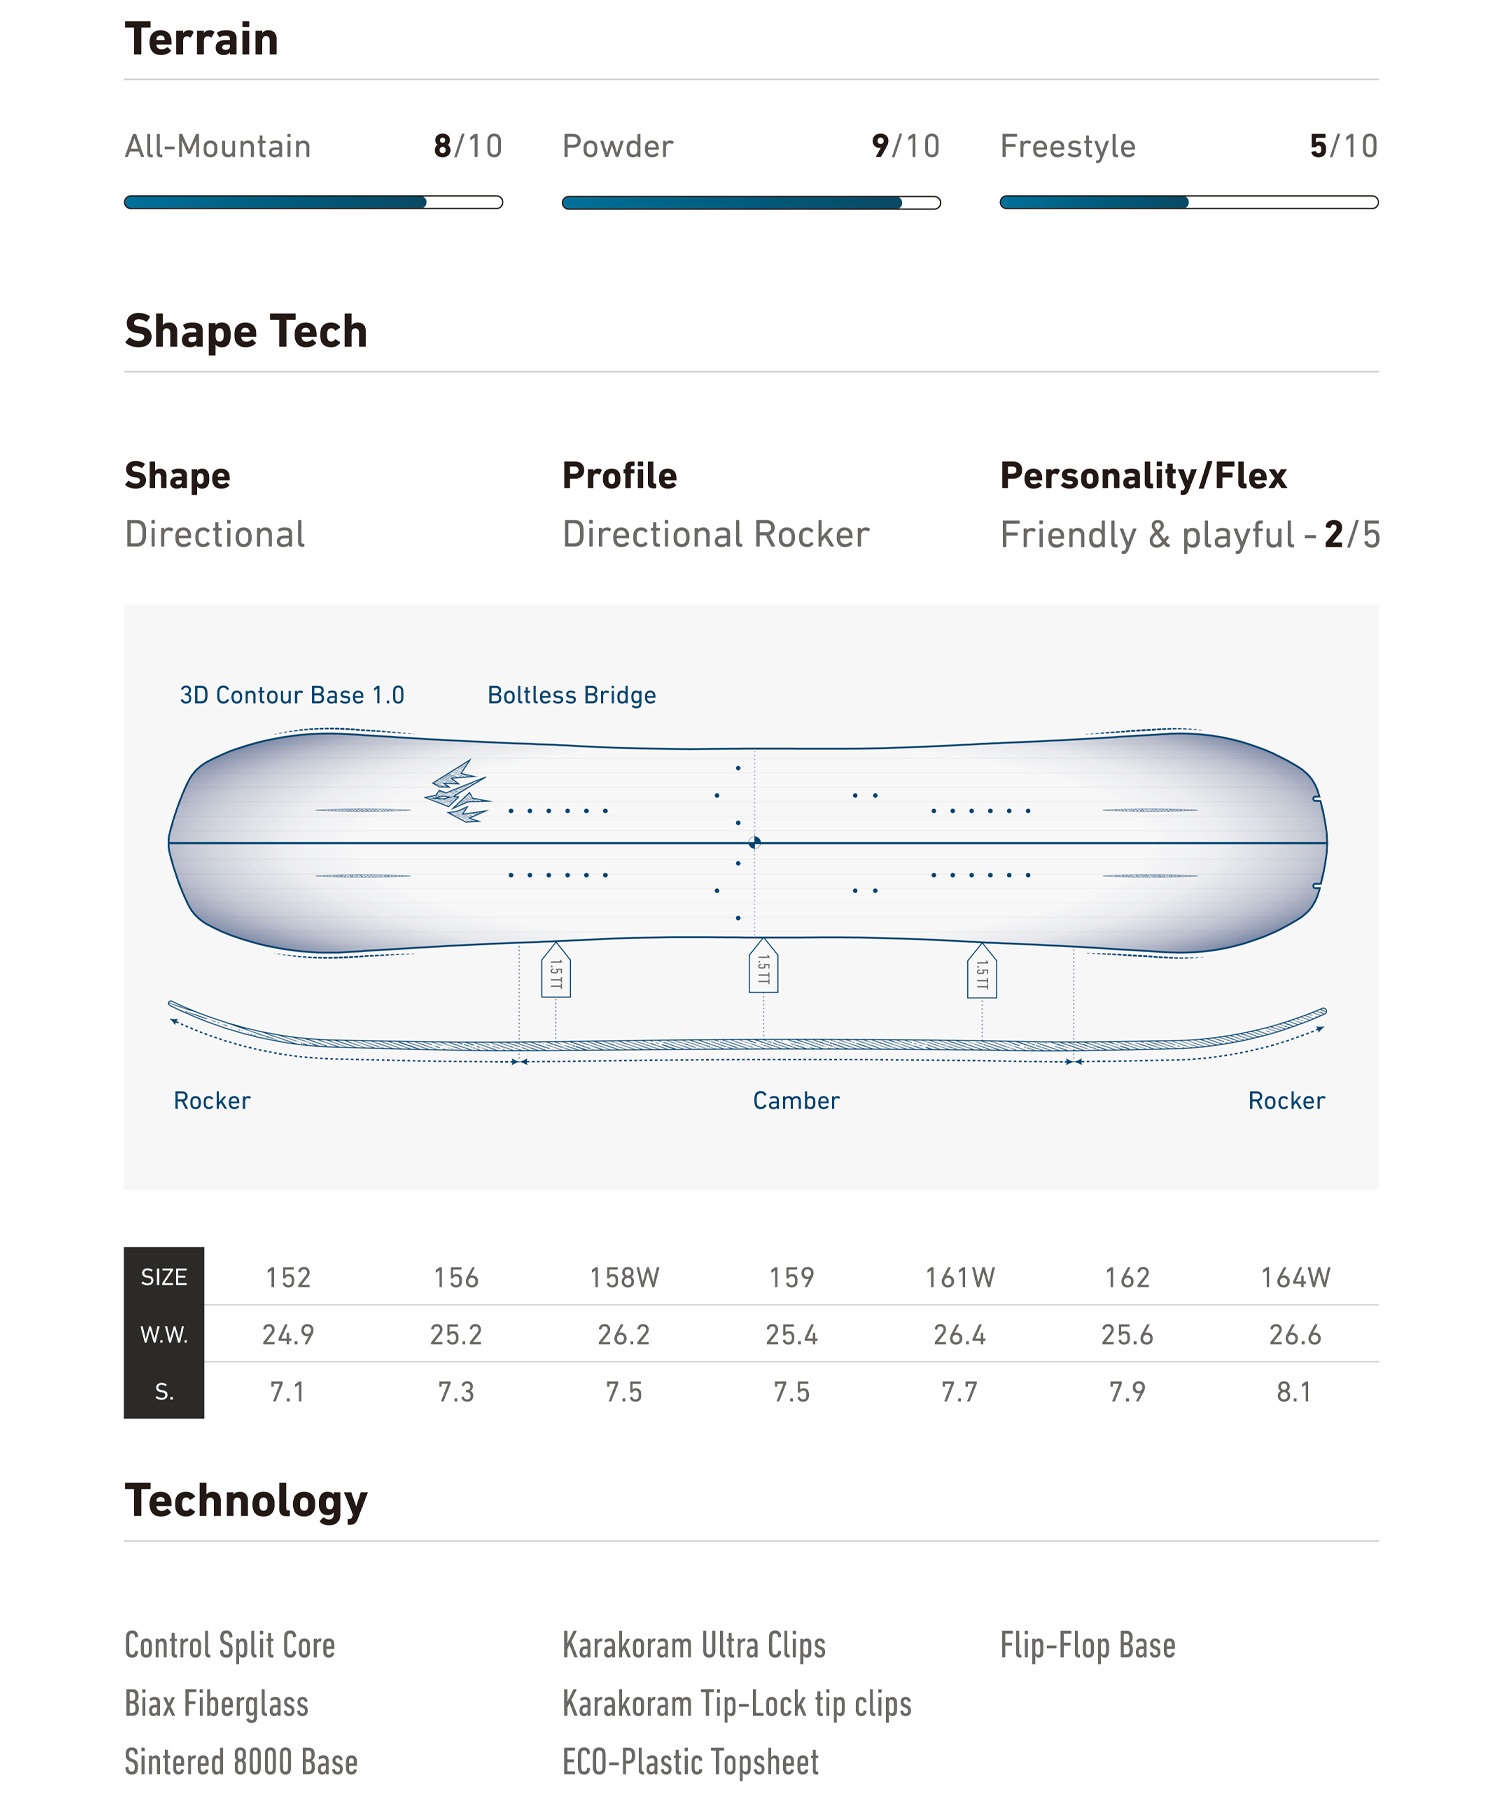The height and width of the screenshot is (1800, 1500).
Task: Click the center reference point on the board
Action: pos(755,843)
